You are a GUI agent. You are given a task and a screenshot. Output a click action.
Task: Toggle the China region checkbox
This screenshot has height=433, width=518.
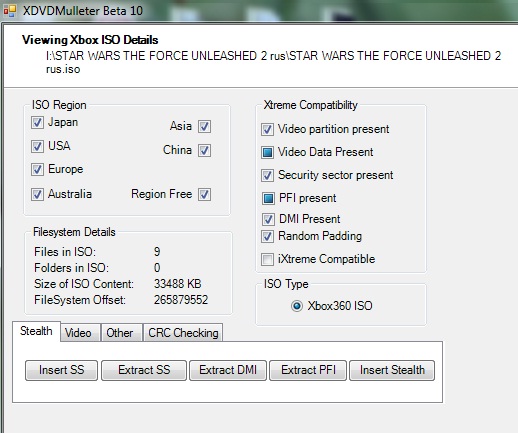(x=204, y=150)
